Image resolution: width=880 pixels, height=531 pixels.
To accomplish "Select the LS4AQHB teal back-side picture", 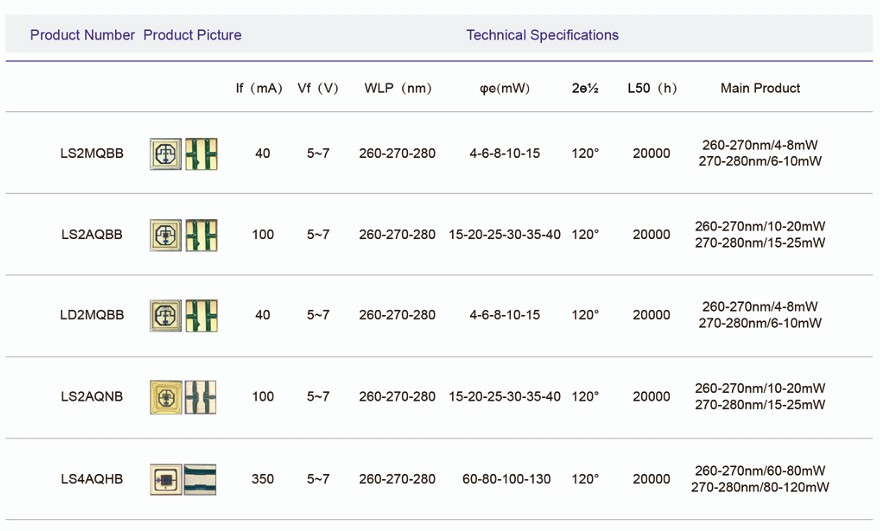I will pyautogui.click(x=200, y=479).
